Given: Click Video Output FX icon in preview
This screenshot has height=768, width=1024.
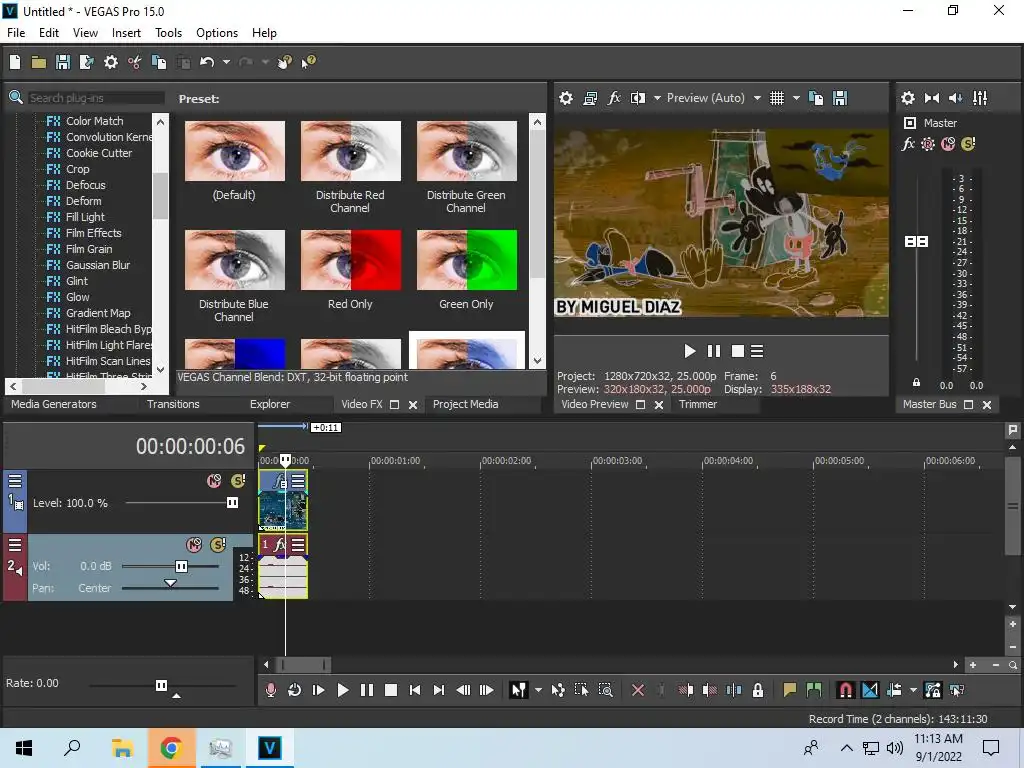Looking at the screenshot, I should tap(614, 98).
